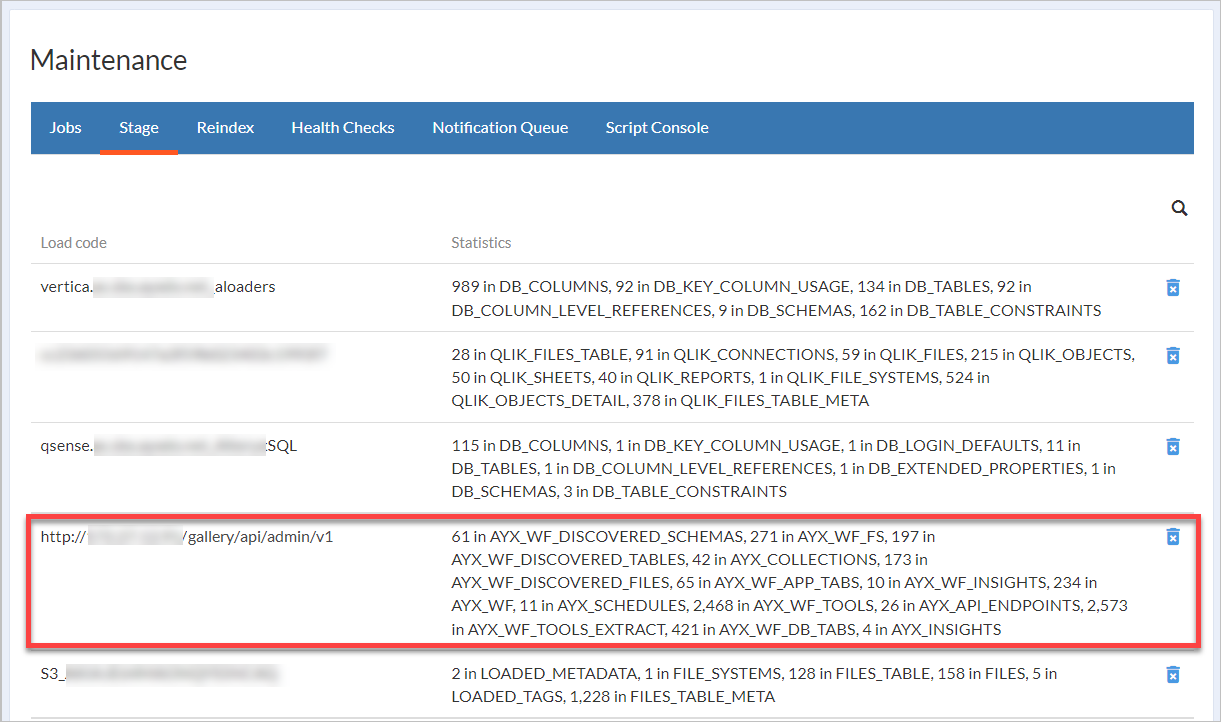Delete the QLIK_FILES_TABLE stage entry
The height and width of the screenshot is (722, 1221).
[x=1173, y=356]
